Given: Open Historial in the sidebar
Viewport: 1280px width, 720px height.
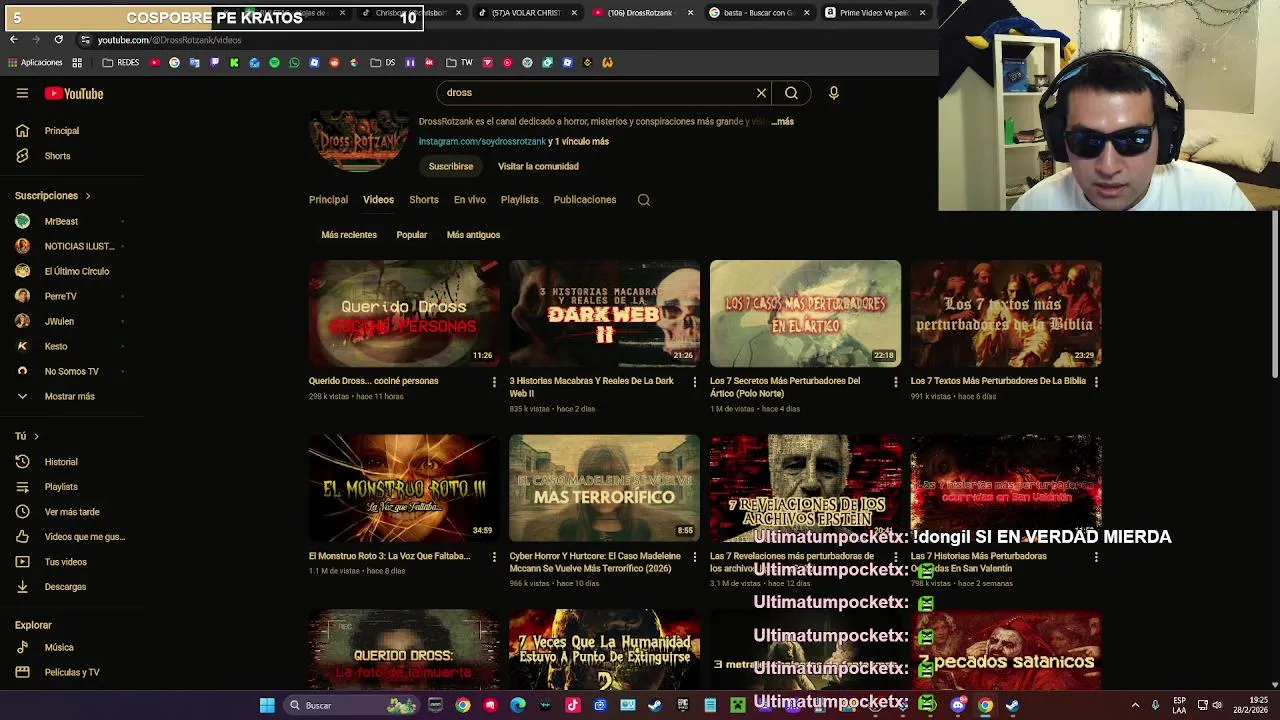Looking at the screenshot, I should pyautogui.click(x=62, y=462).
